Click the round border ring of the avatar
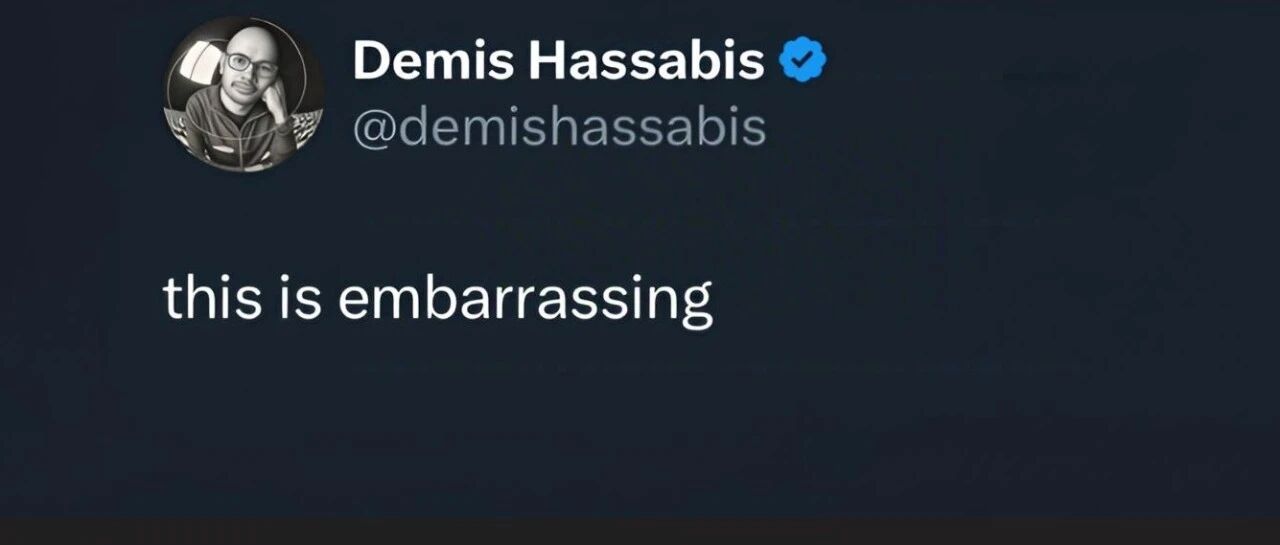The height and width of the screenshot is (545, 1280). 243,17
